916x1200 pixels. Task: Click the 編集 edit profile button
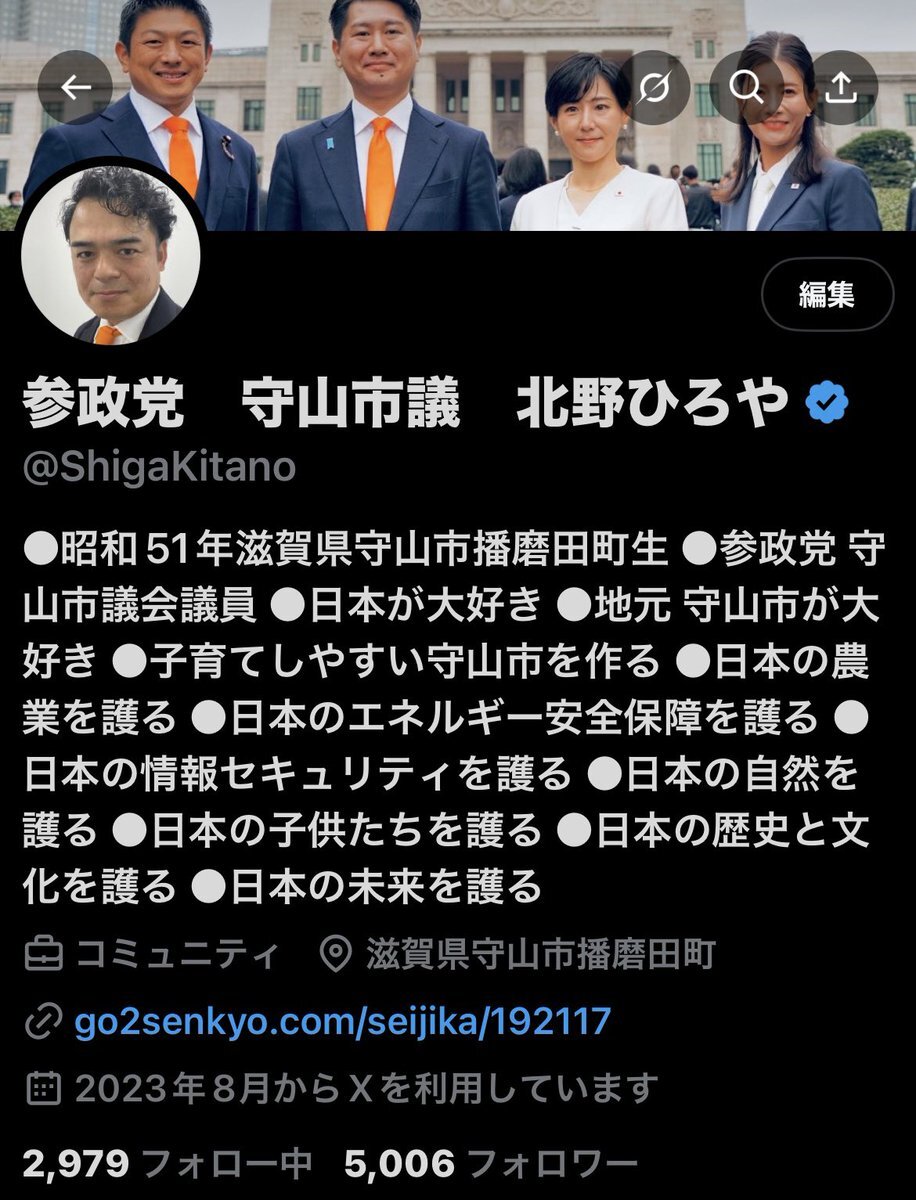point(827,296)
